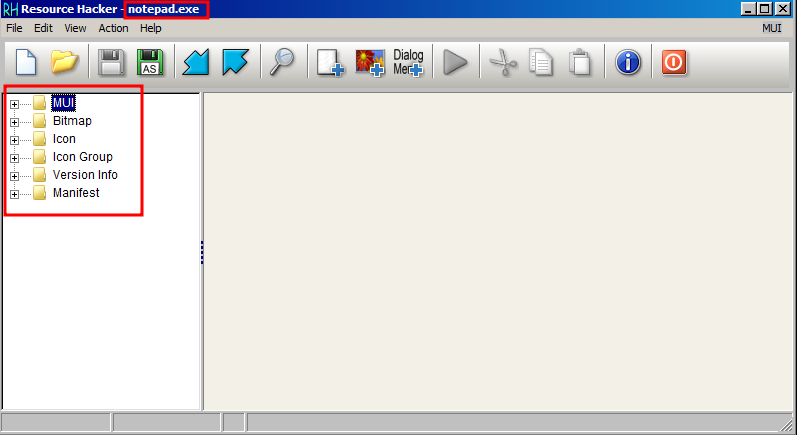Click the blue up-left arrow flag icon

[x=235, y=62]
